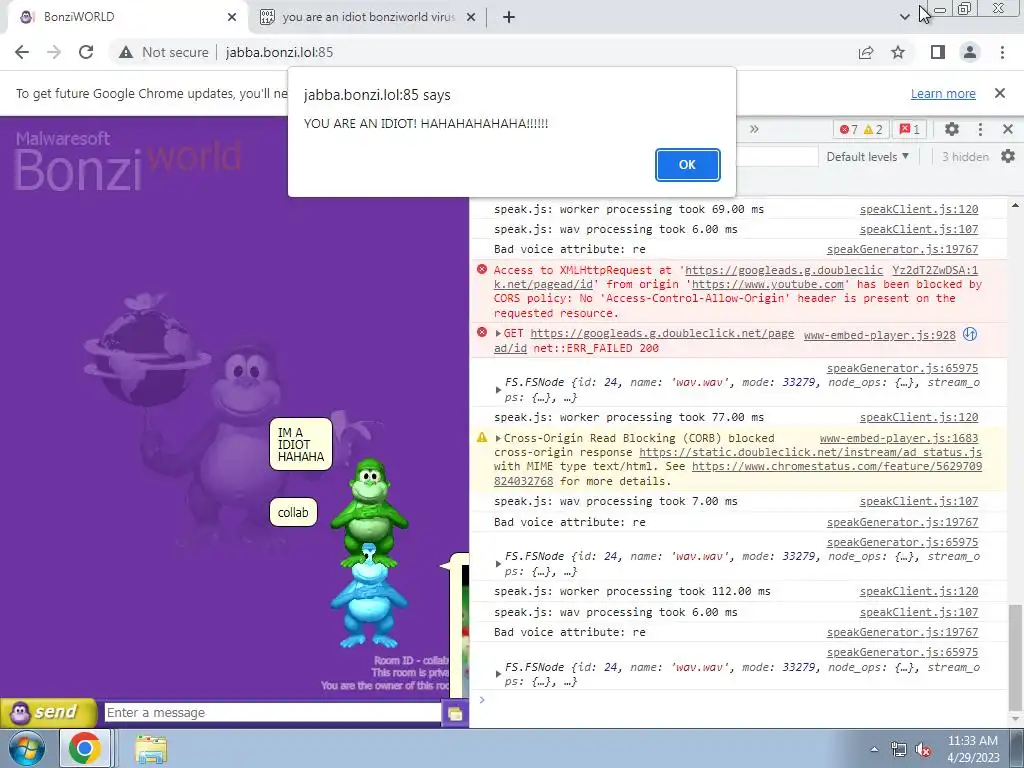This screenshot has width=1024, height=768.
Task: Open console settings gear next to 3 hidden
Action: pyautogui.click(x=1008, y=157)
